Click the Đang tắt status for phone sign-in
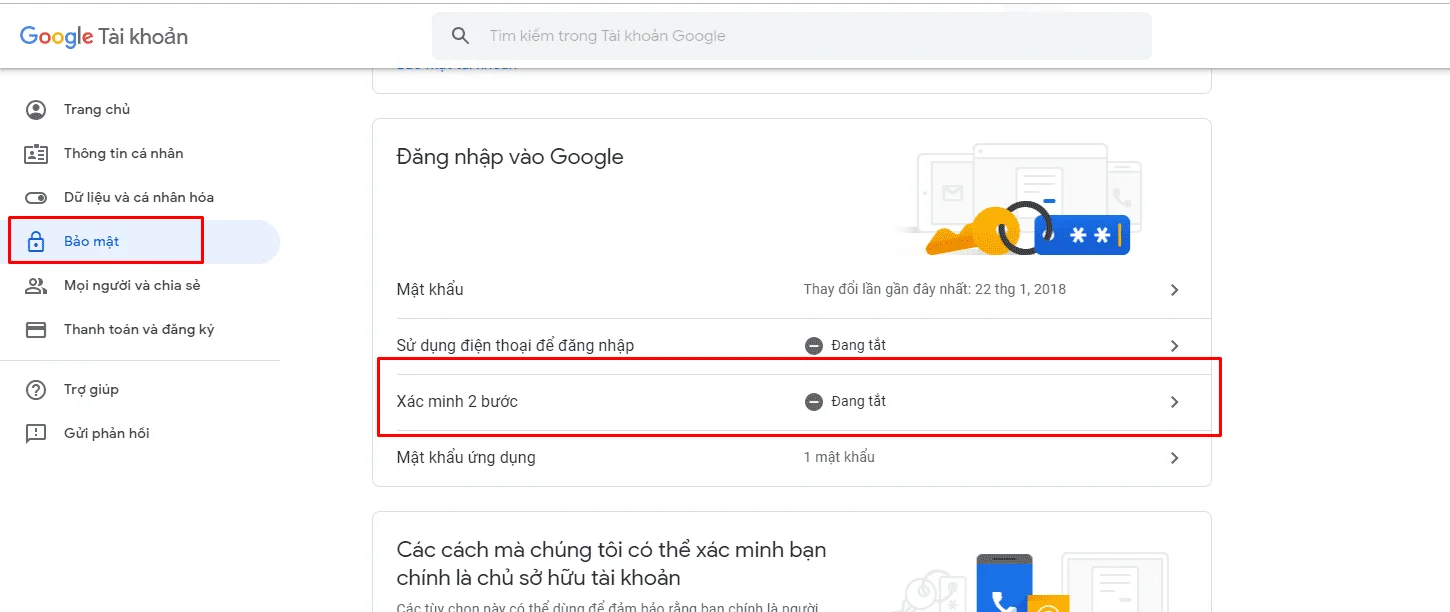1450x612 pixels. click(846, 345)
